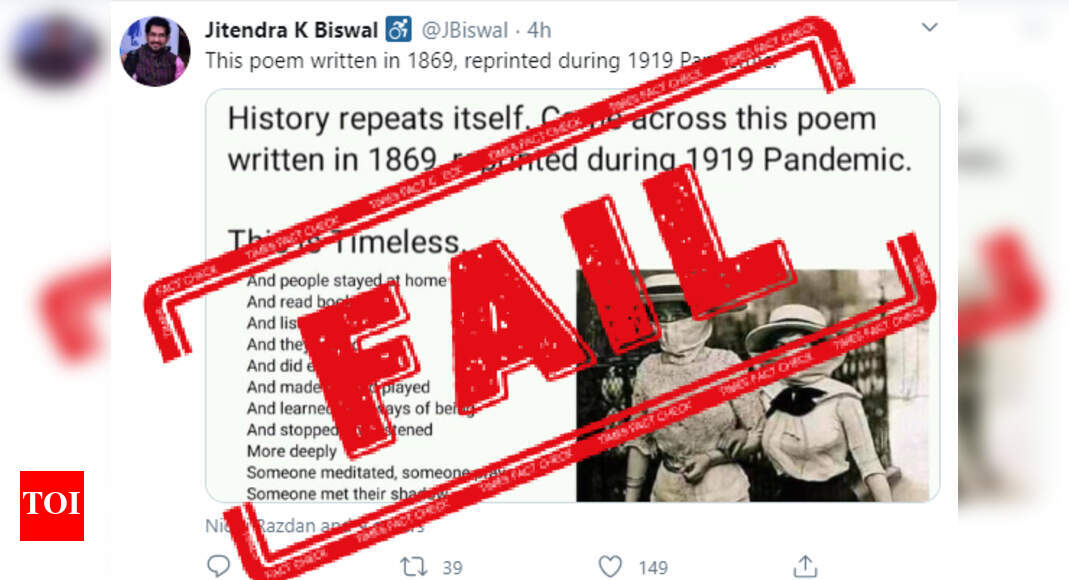The image size is (1069, 580).
Task: Click the tweet text about 1869 poem
Action: click(x=491, y=61)
